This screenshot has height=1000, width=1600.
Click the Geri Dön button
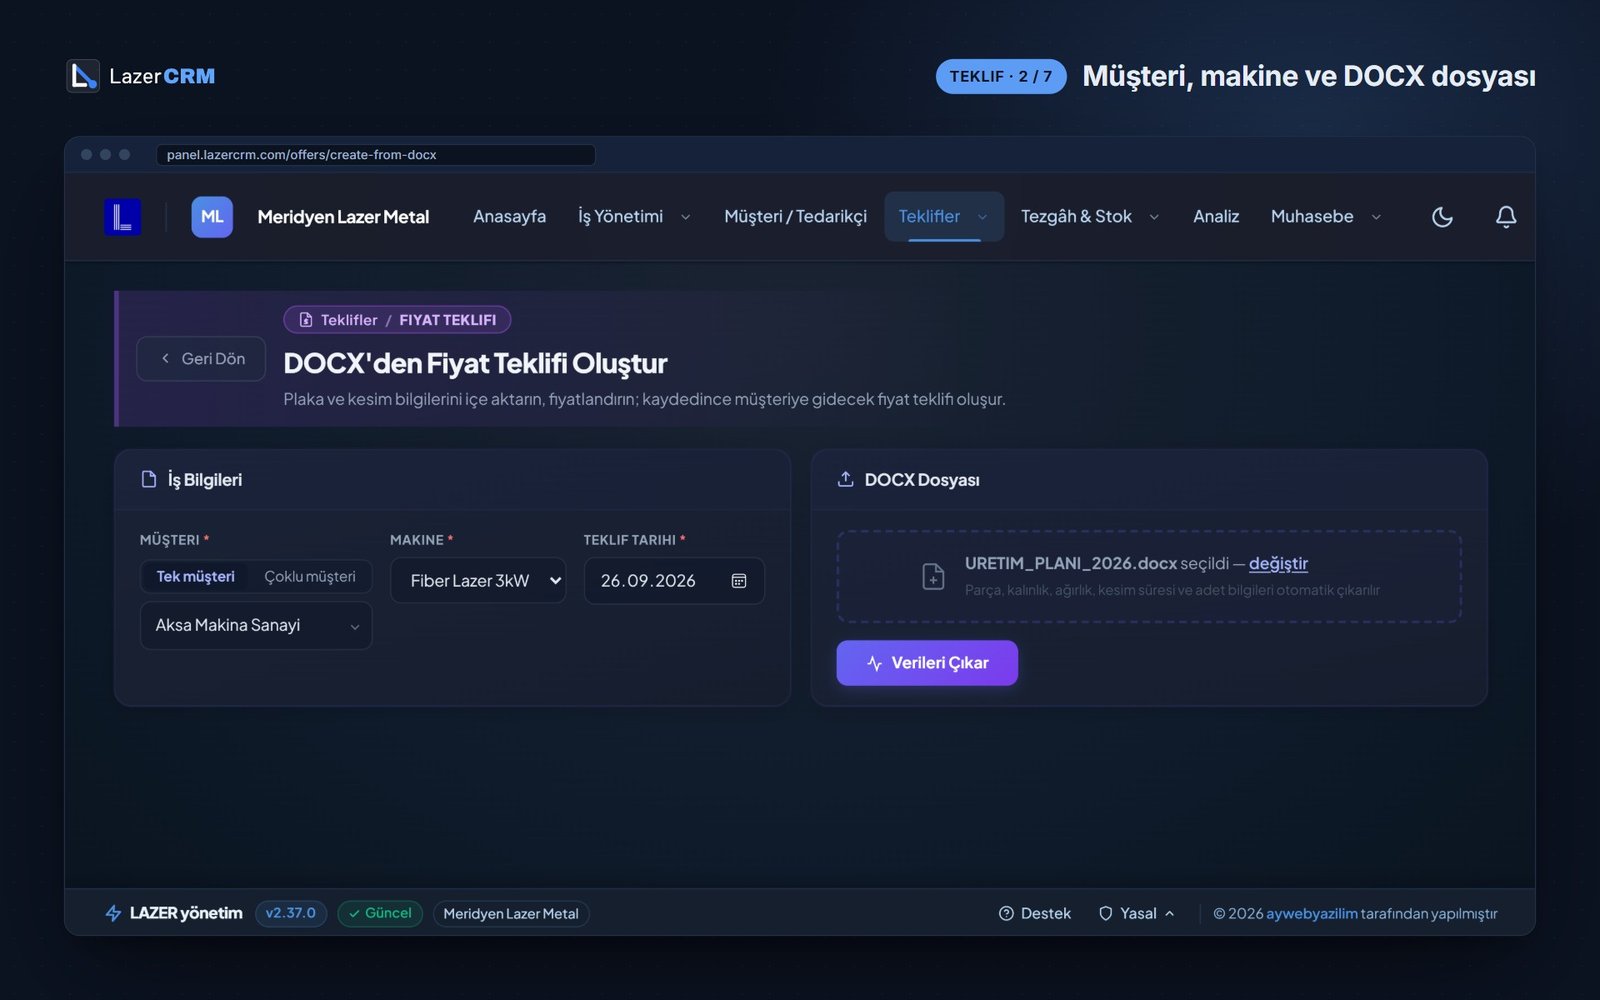point(201,359)
